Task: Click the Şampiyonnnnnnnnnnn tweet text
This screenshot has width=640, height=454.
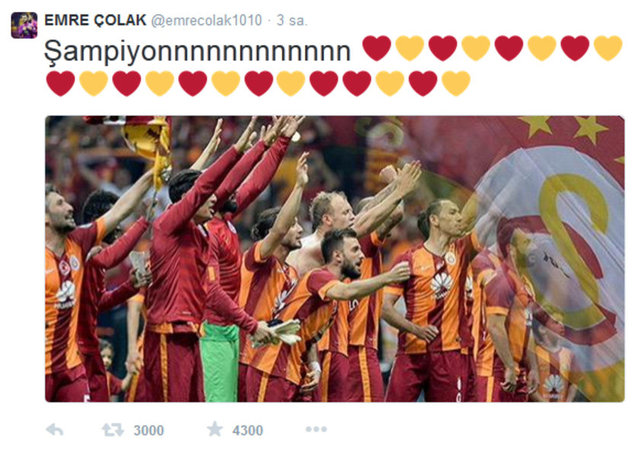Action: [x=197, y=52]
